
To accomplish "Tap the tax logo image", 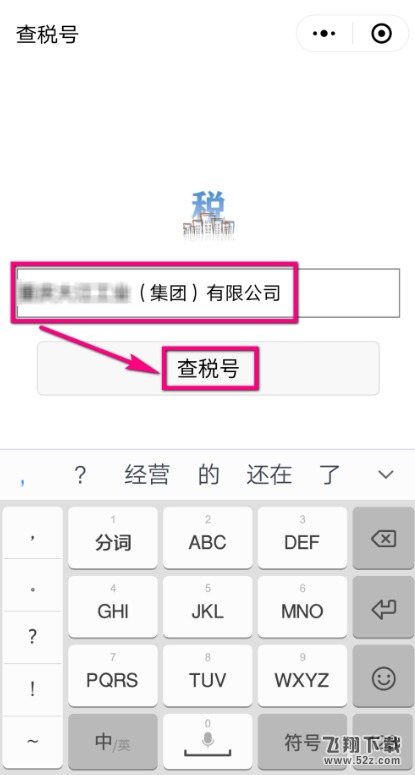I will (208, 215).
